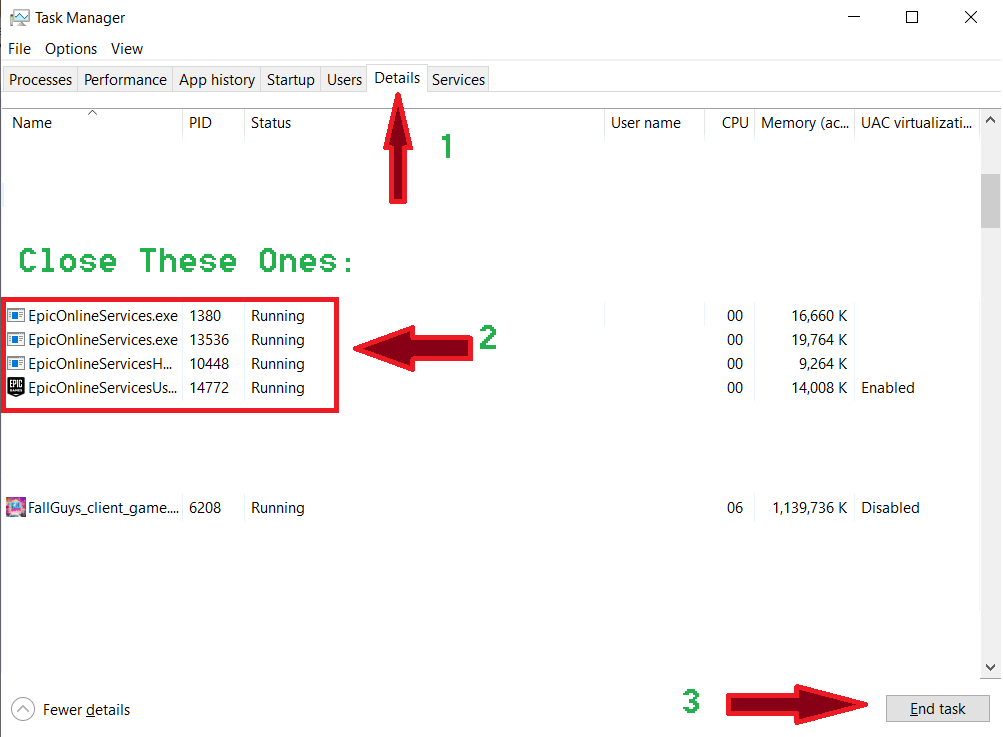Click the icon of EpicOnlineServices.exe PID 13536
Screen dimensions: 1003x737
pos(16,340)
